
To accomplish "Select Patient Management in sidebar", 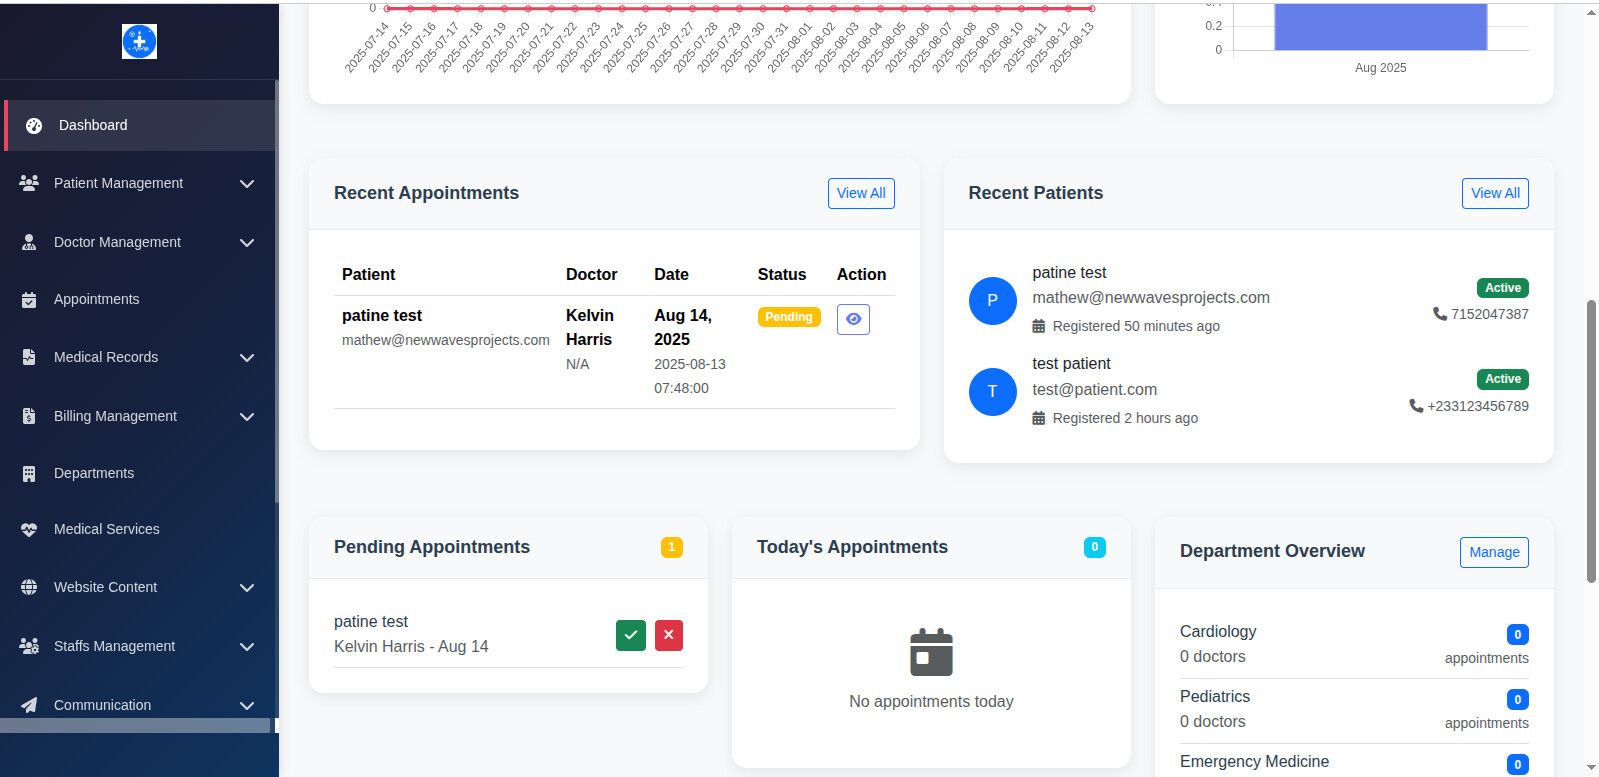I will point(138,183).
